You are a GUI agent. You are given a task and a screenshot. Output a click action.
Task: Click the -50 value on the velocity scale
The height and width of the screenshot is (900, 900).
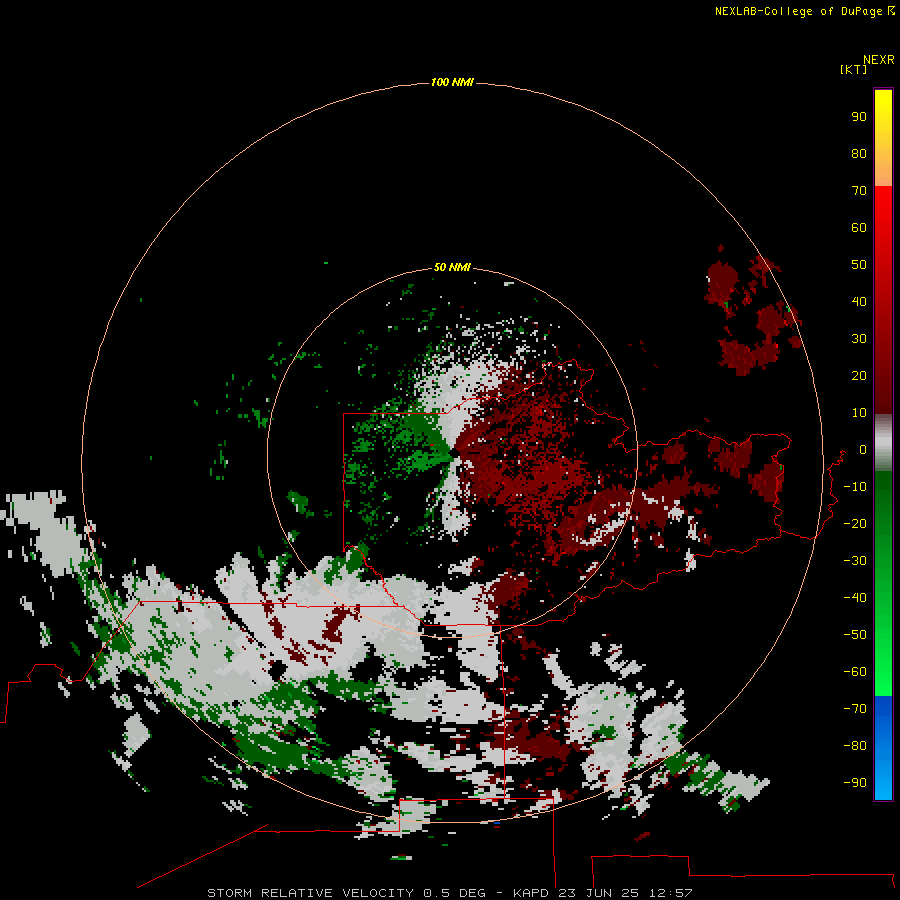click(855, 635)
